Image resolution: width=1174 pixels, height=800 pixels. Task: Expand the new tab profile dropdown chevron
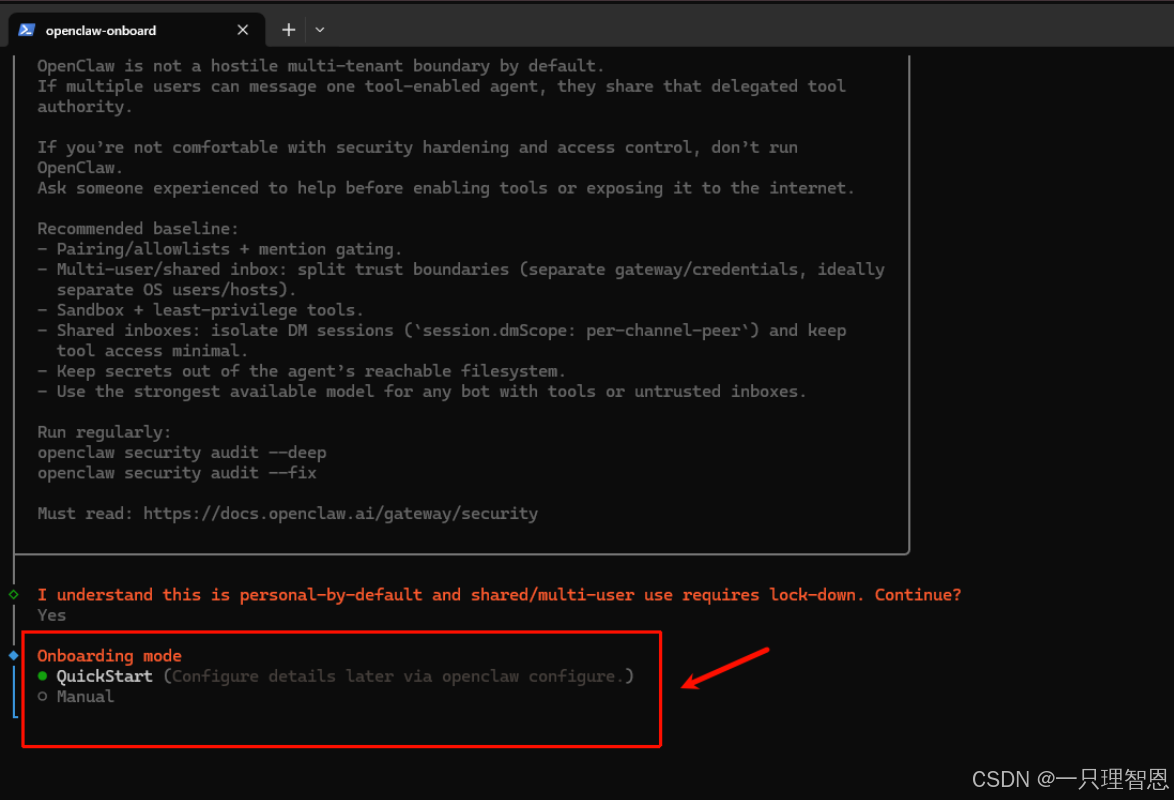[x=320, y=30]
